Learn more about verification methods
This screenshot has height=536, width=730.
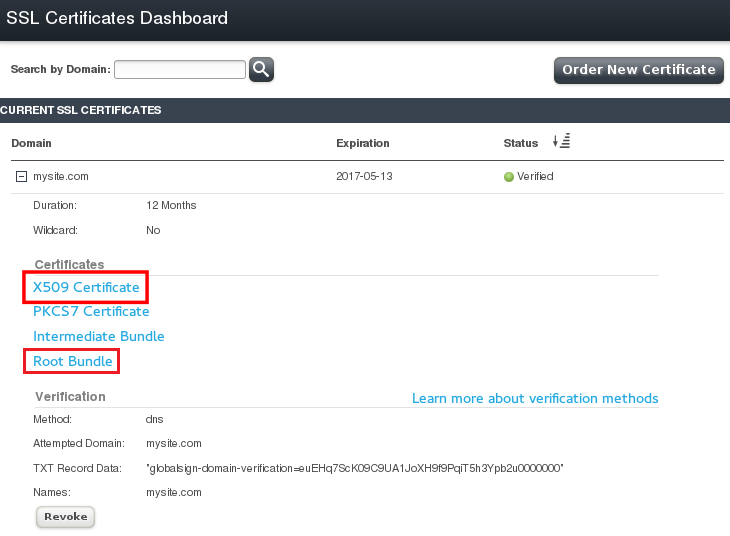[x=535, y=398]
